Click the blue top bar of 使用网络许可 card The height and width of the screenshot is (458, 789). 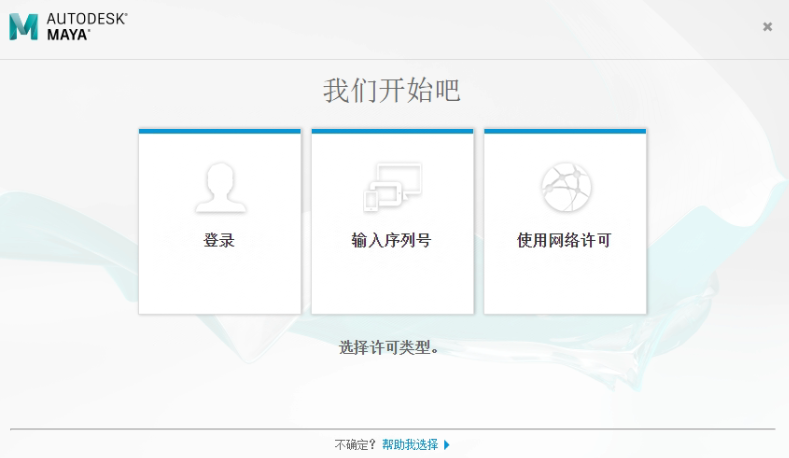pos(565,130)
